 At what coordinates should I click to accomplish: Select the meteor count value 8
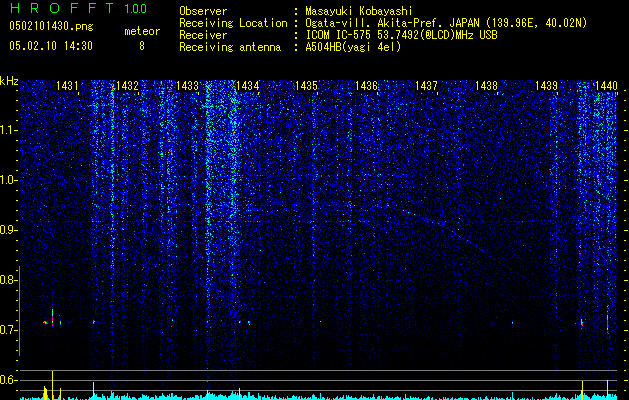pyautogui.click(x=142, y=46)
